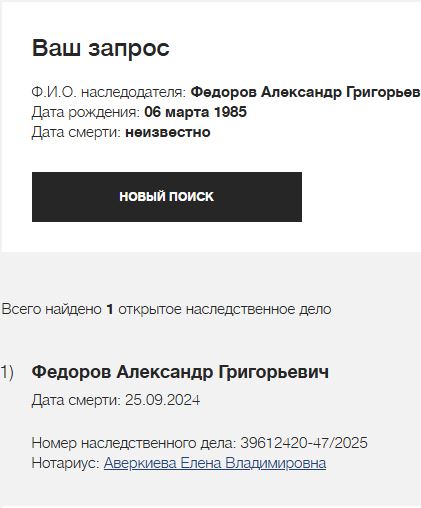Click result number 1) marker
Viewport: 421px width, 508px height.
(7, 372)
